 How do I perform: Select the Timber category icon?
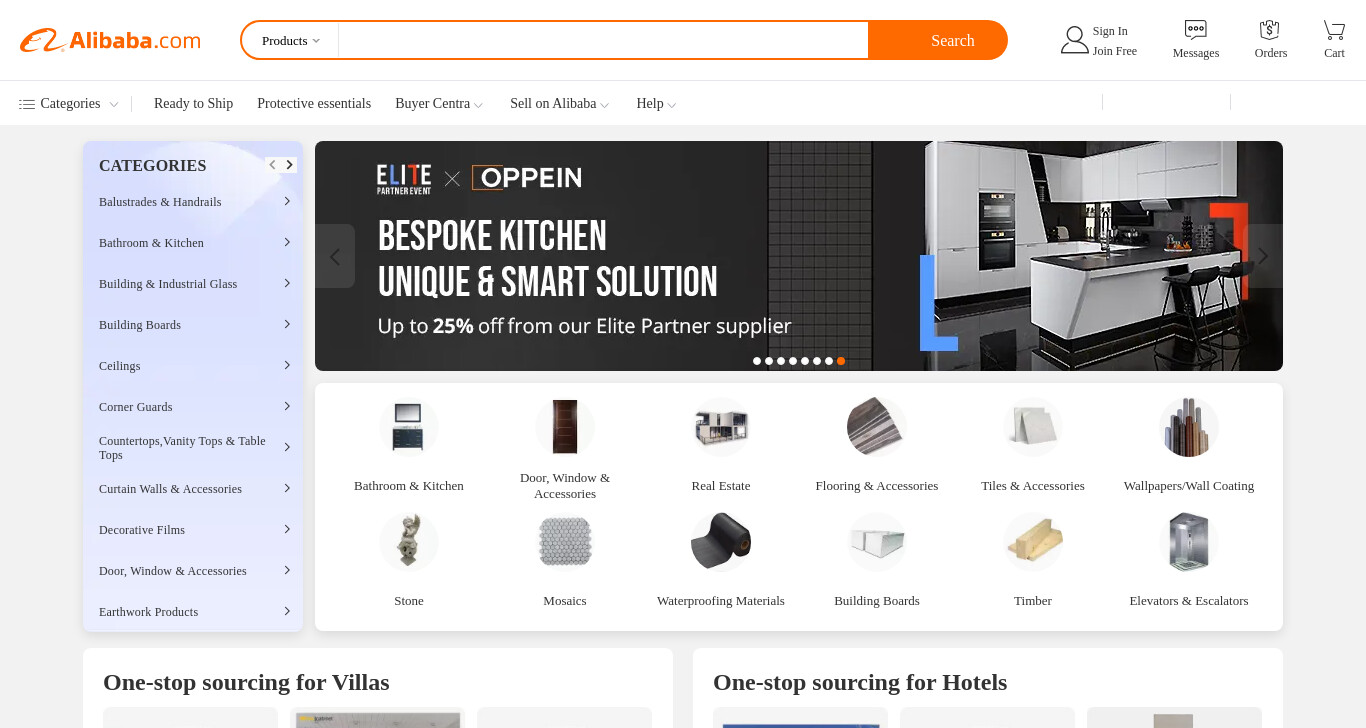pos(1033,542)
